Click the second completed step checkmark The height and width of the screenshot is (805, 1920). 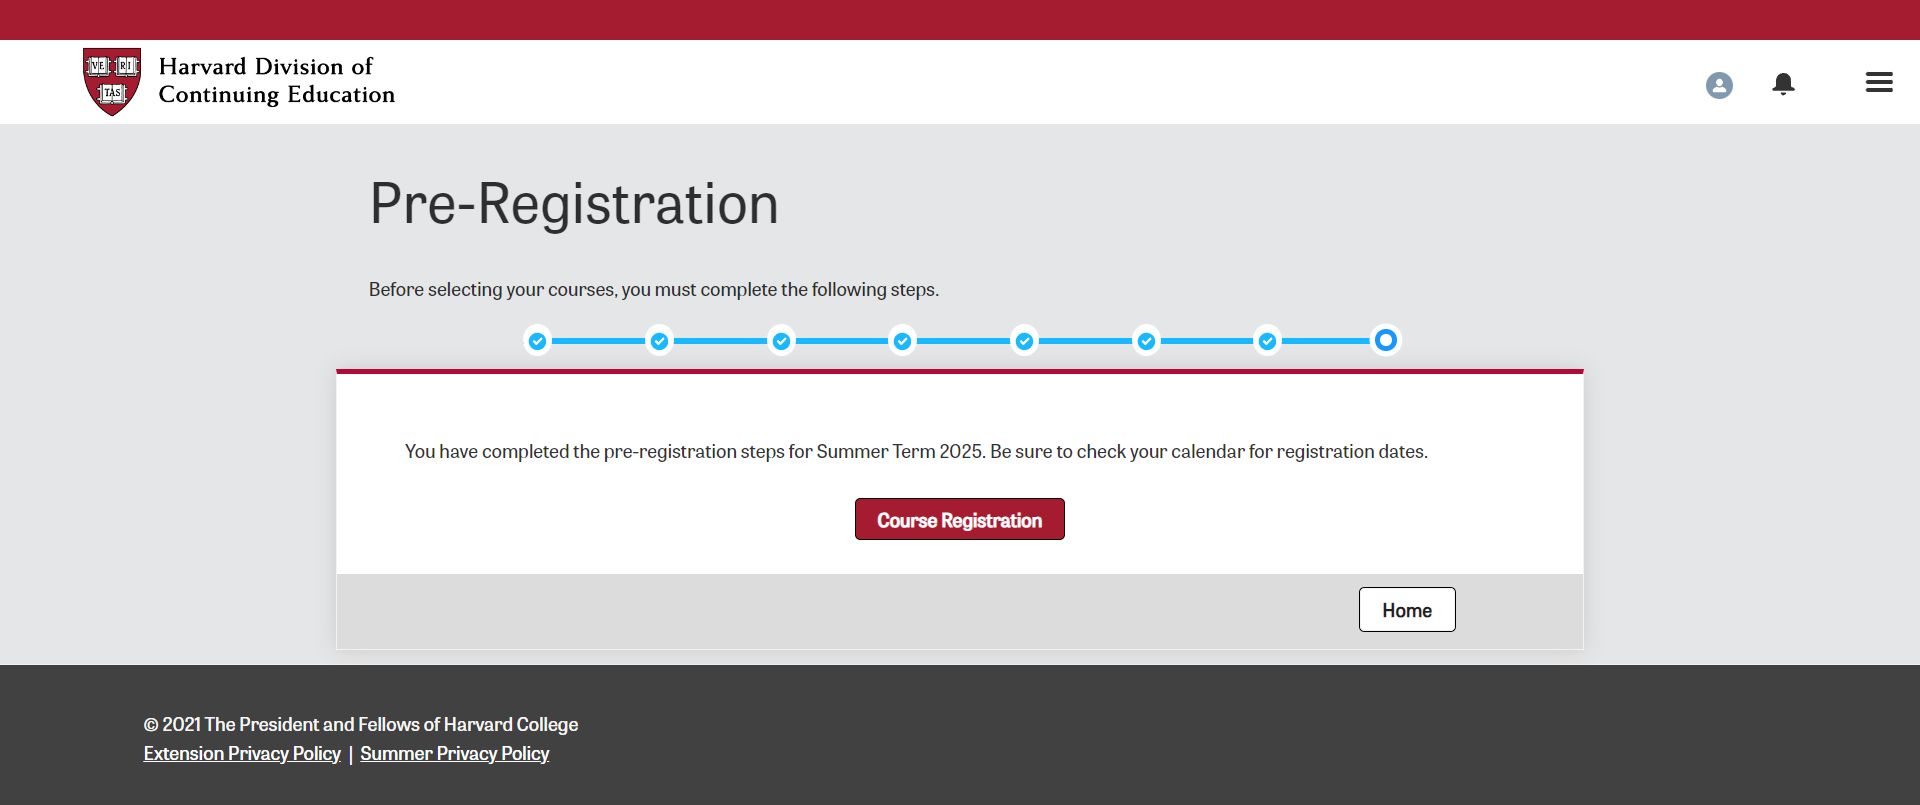point(660,341)
